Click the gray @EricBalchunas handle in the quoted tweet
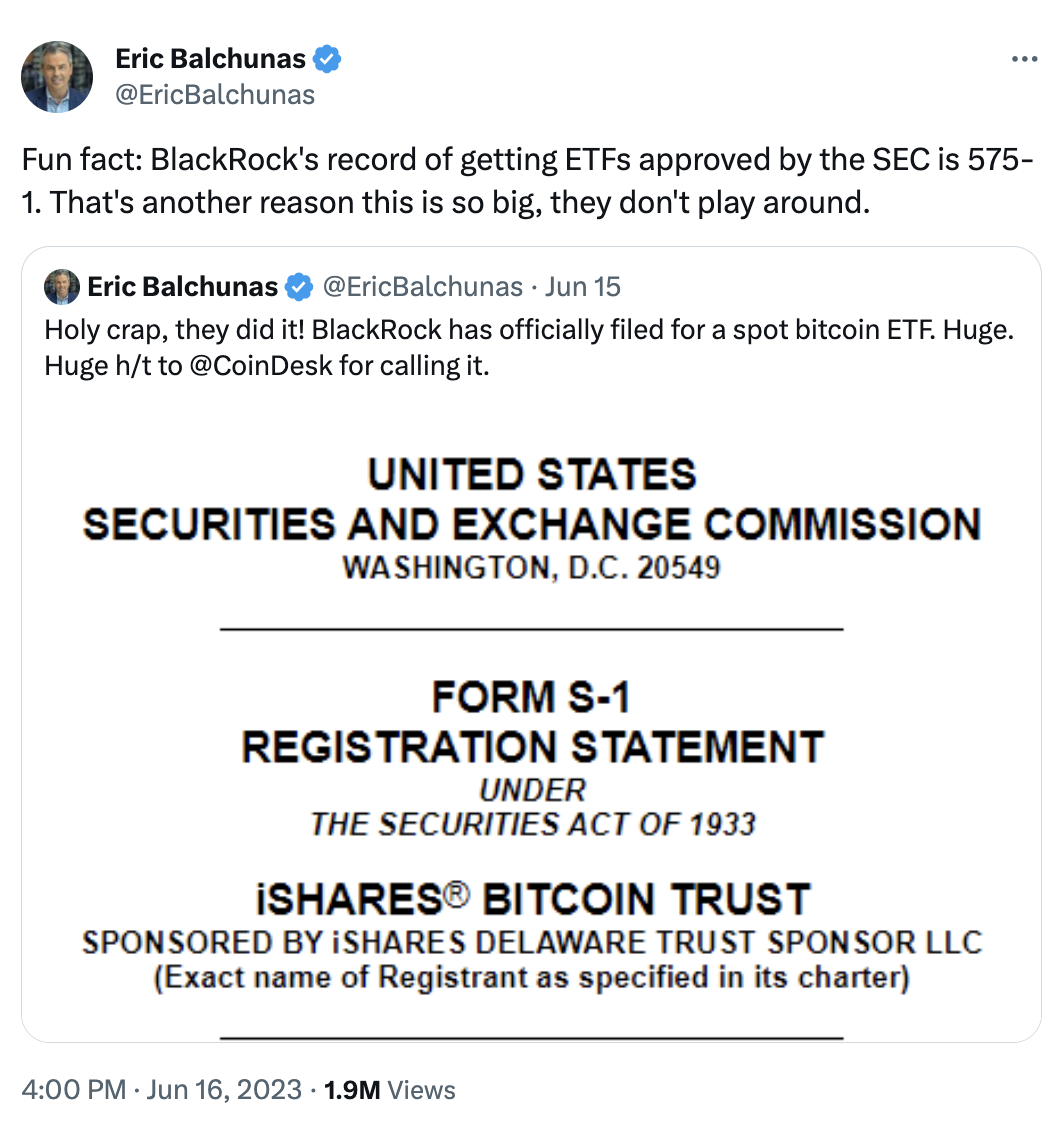This screenshot has width=1062, height=1128. point(422,288)
